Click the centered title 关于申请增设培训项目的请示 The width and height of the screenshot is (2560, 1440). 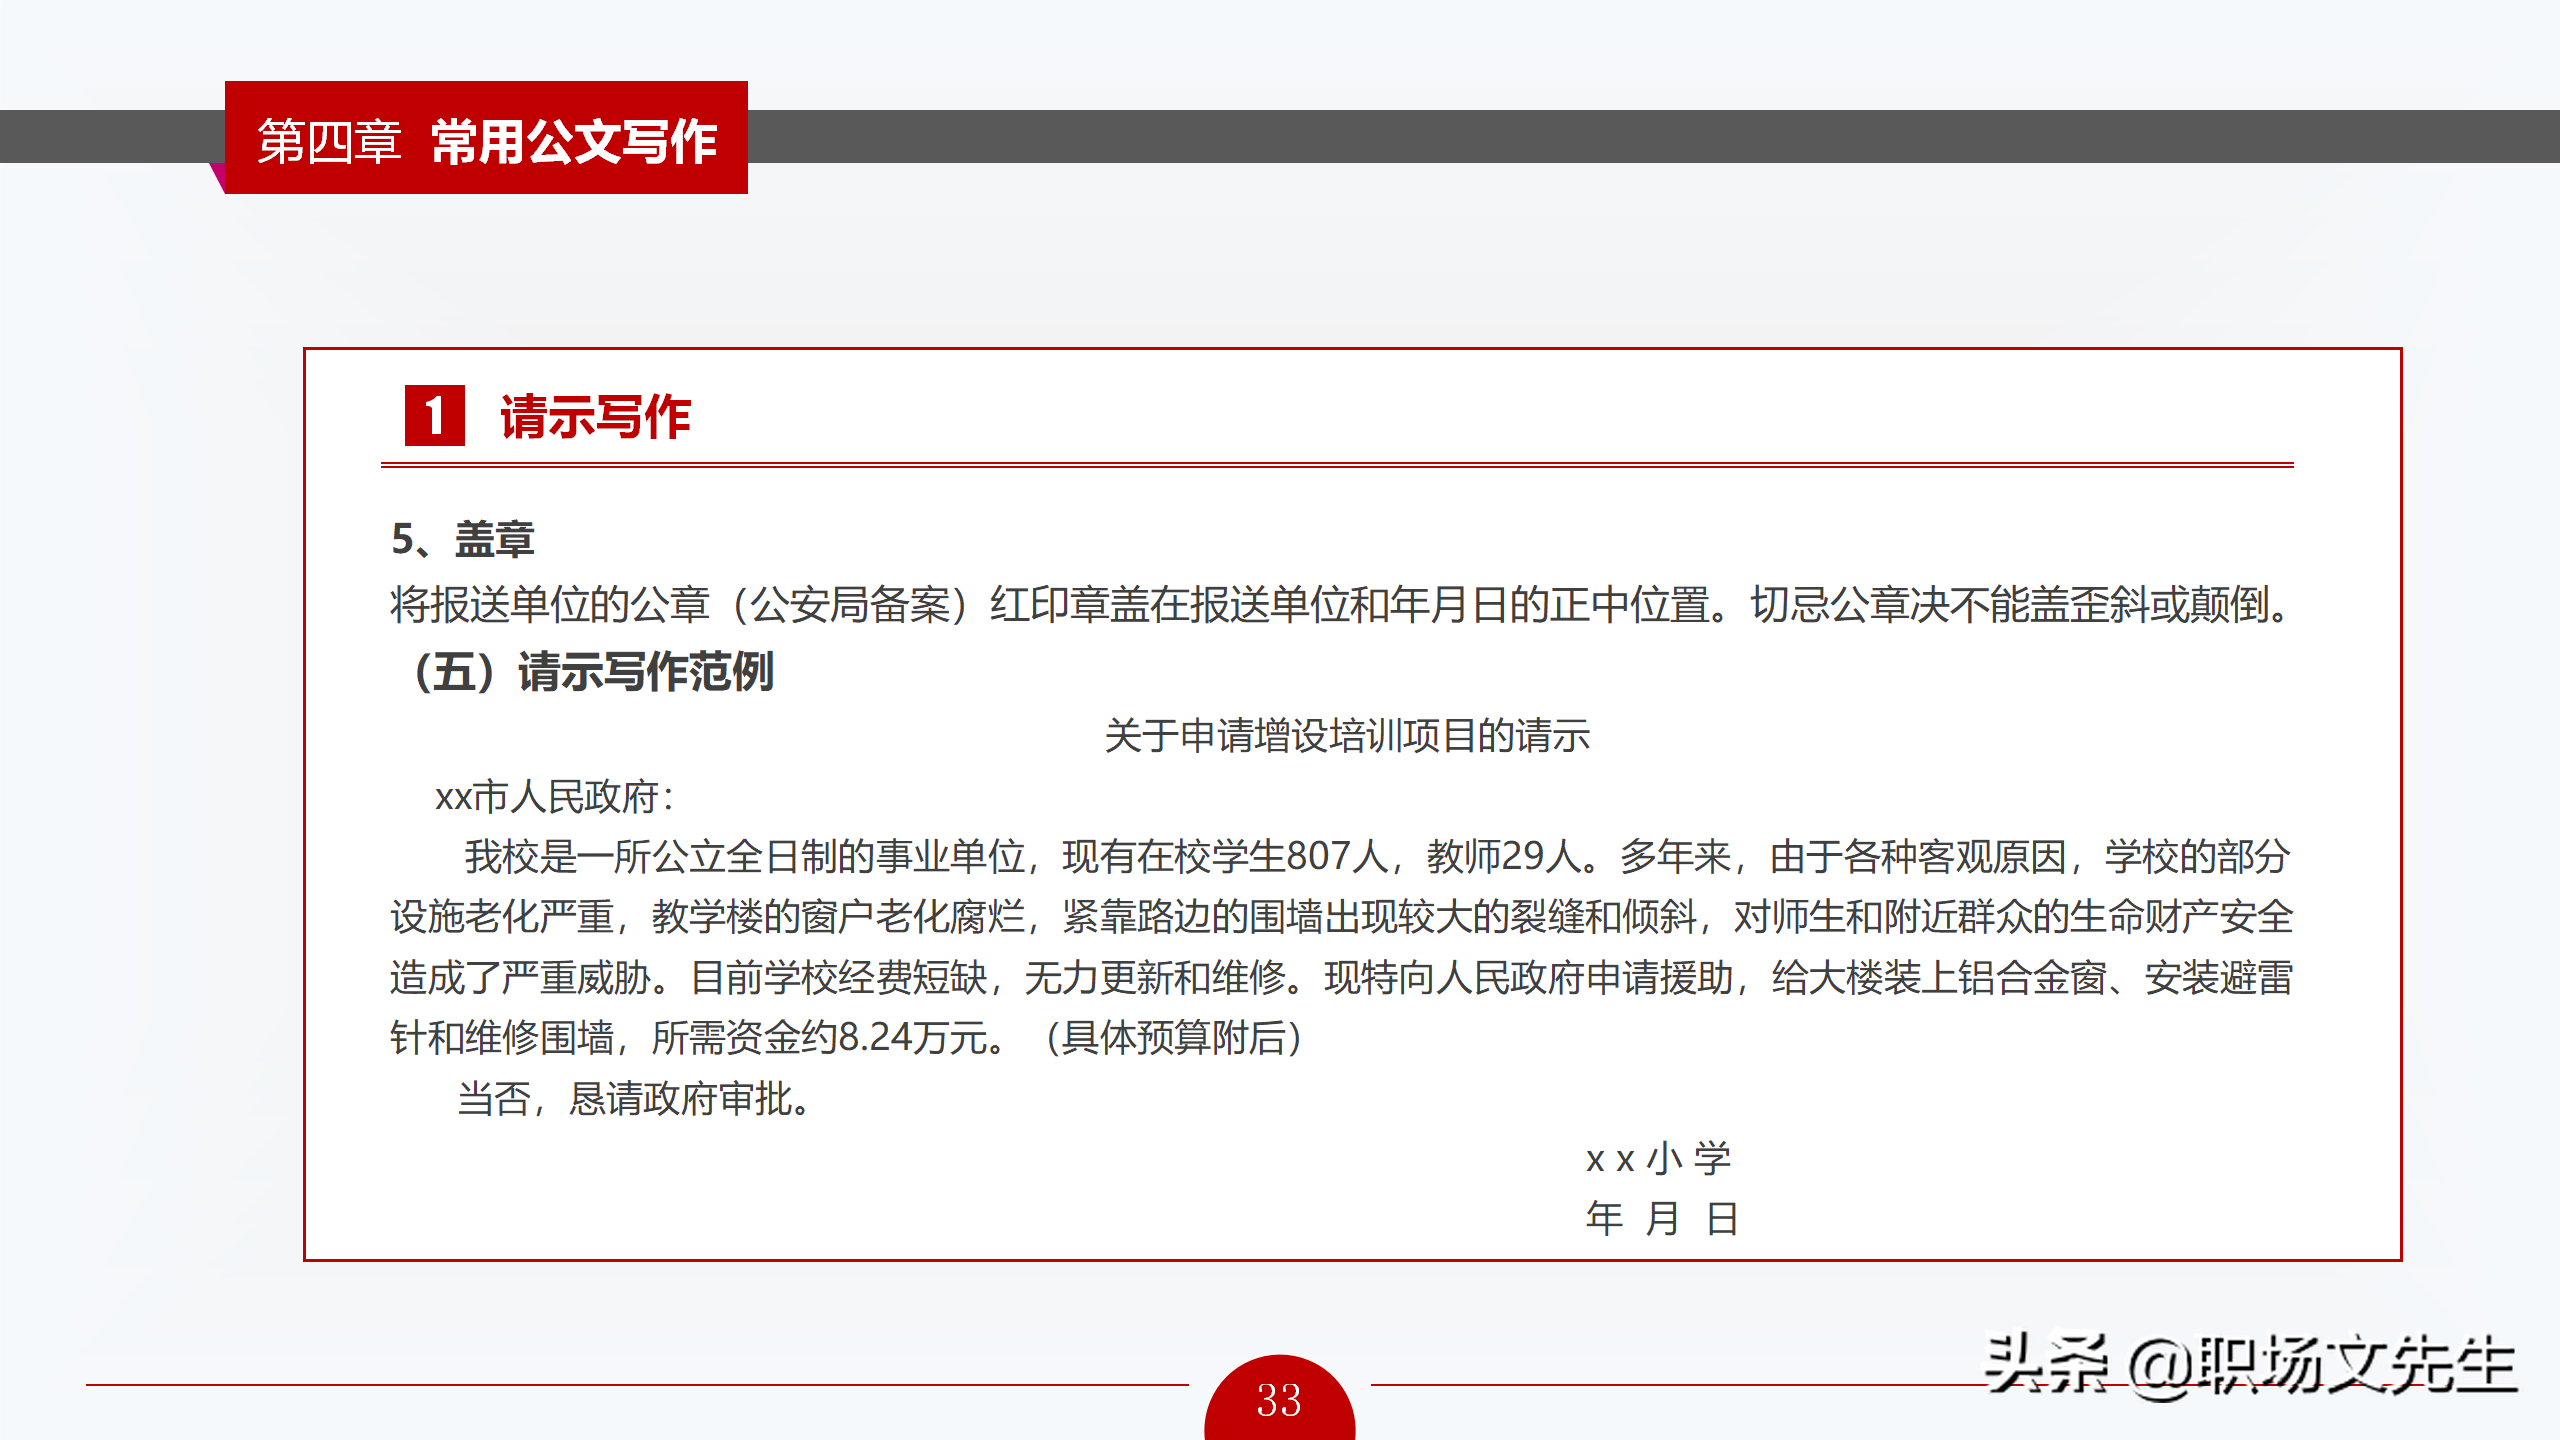(x=1346, y=736)
